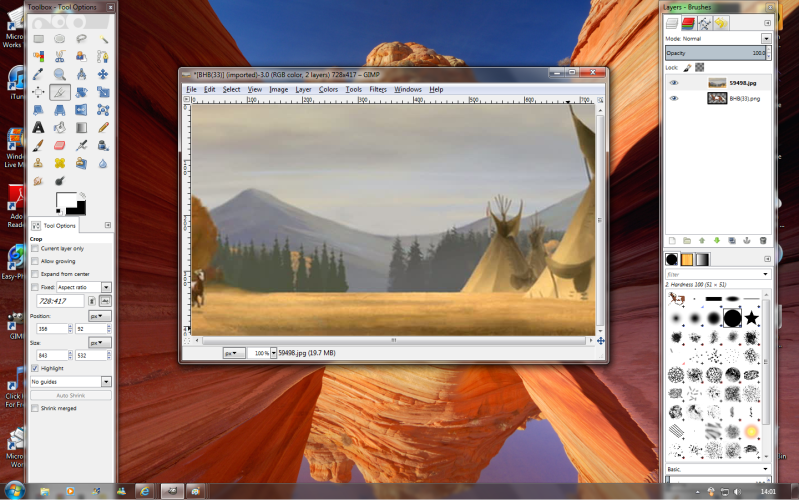Open the brush filter tag dropdown arrow
Viewport: 799px width, 504px height.
tap(765, 275)
